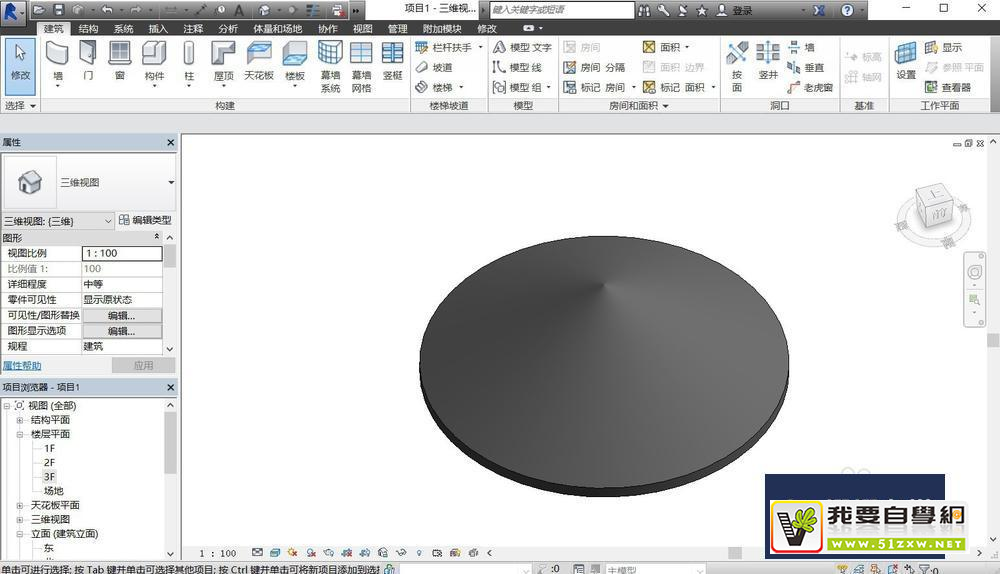Click the Undo arrow in quick access toolbar
Screen dimensions: 1000x574
pyautogui.click(x=107, y=10)
